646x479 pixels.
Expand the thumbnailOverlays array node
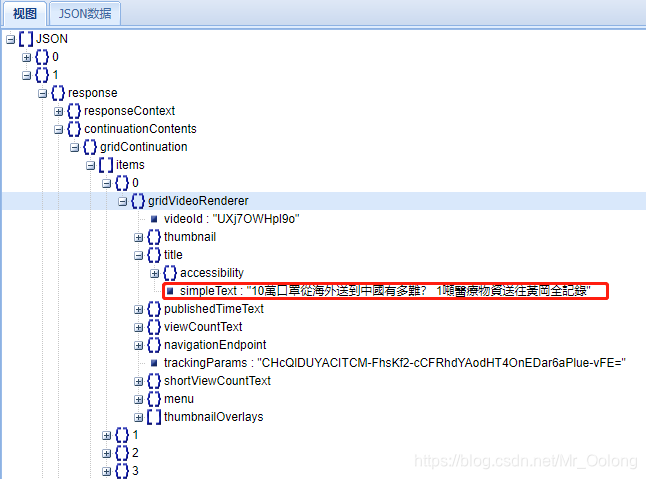[x=138, y=417]
